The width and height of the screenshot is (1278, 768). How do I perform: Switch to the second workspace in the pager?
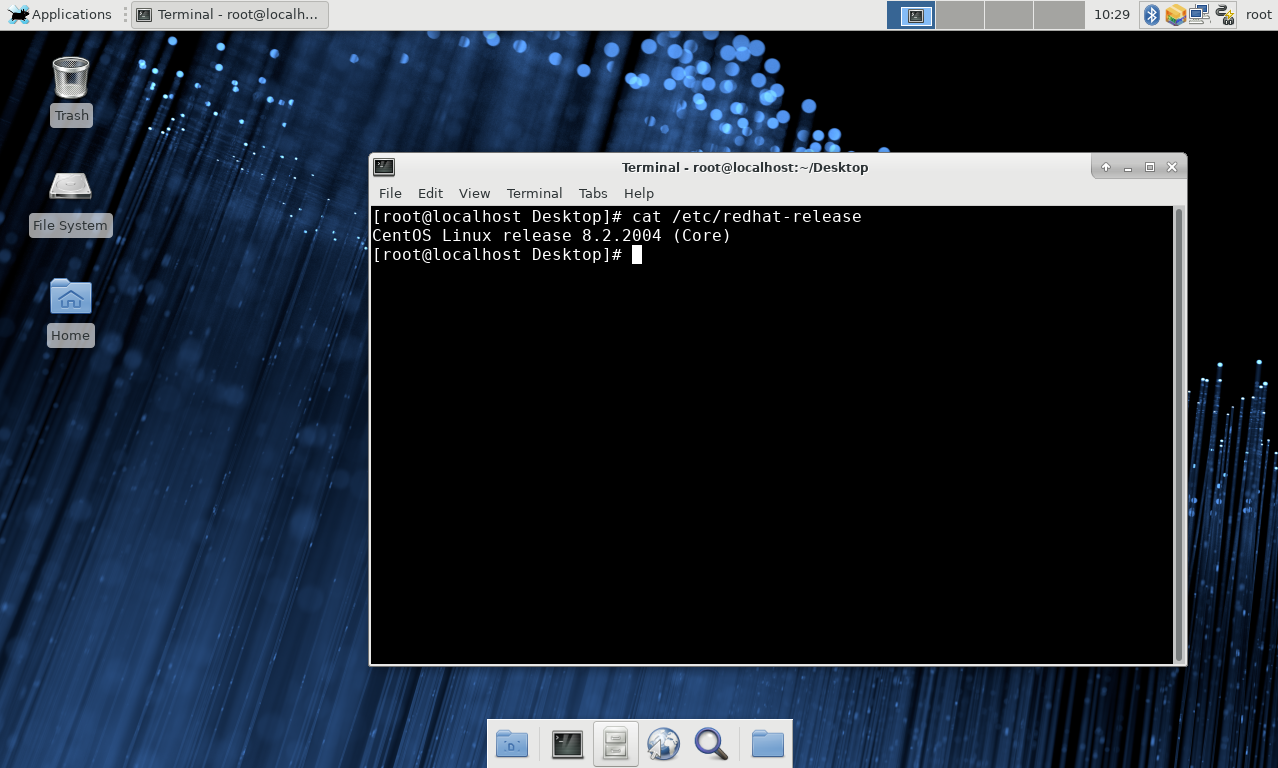(959, 14)
